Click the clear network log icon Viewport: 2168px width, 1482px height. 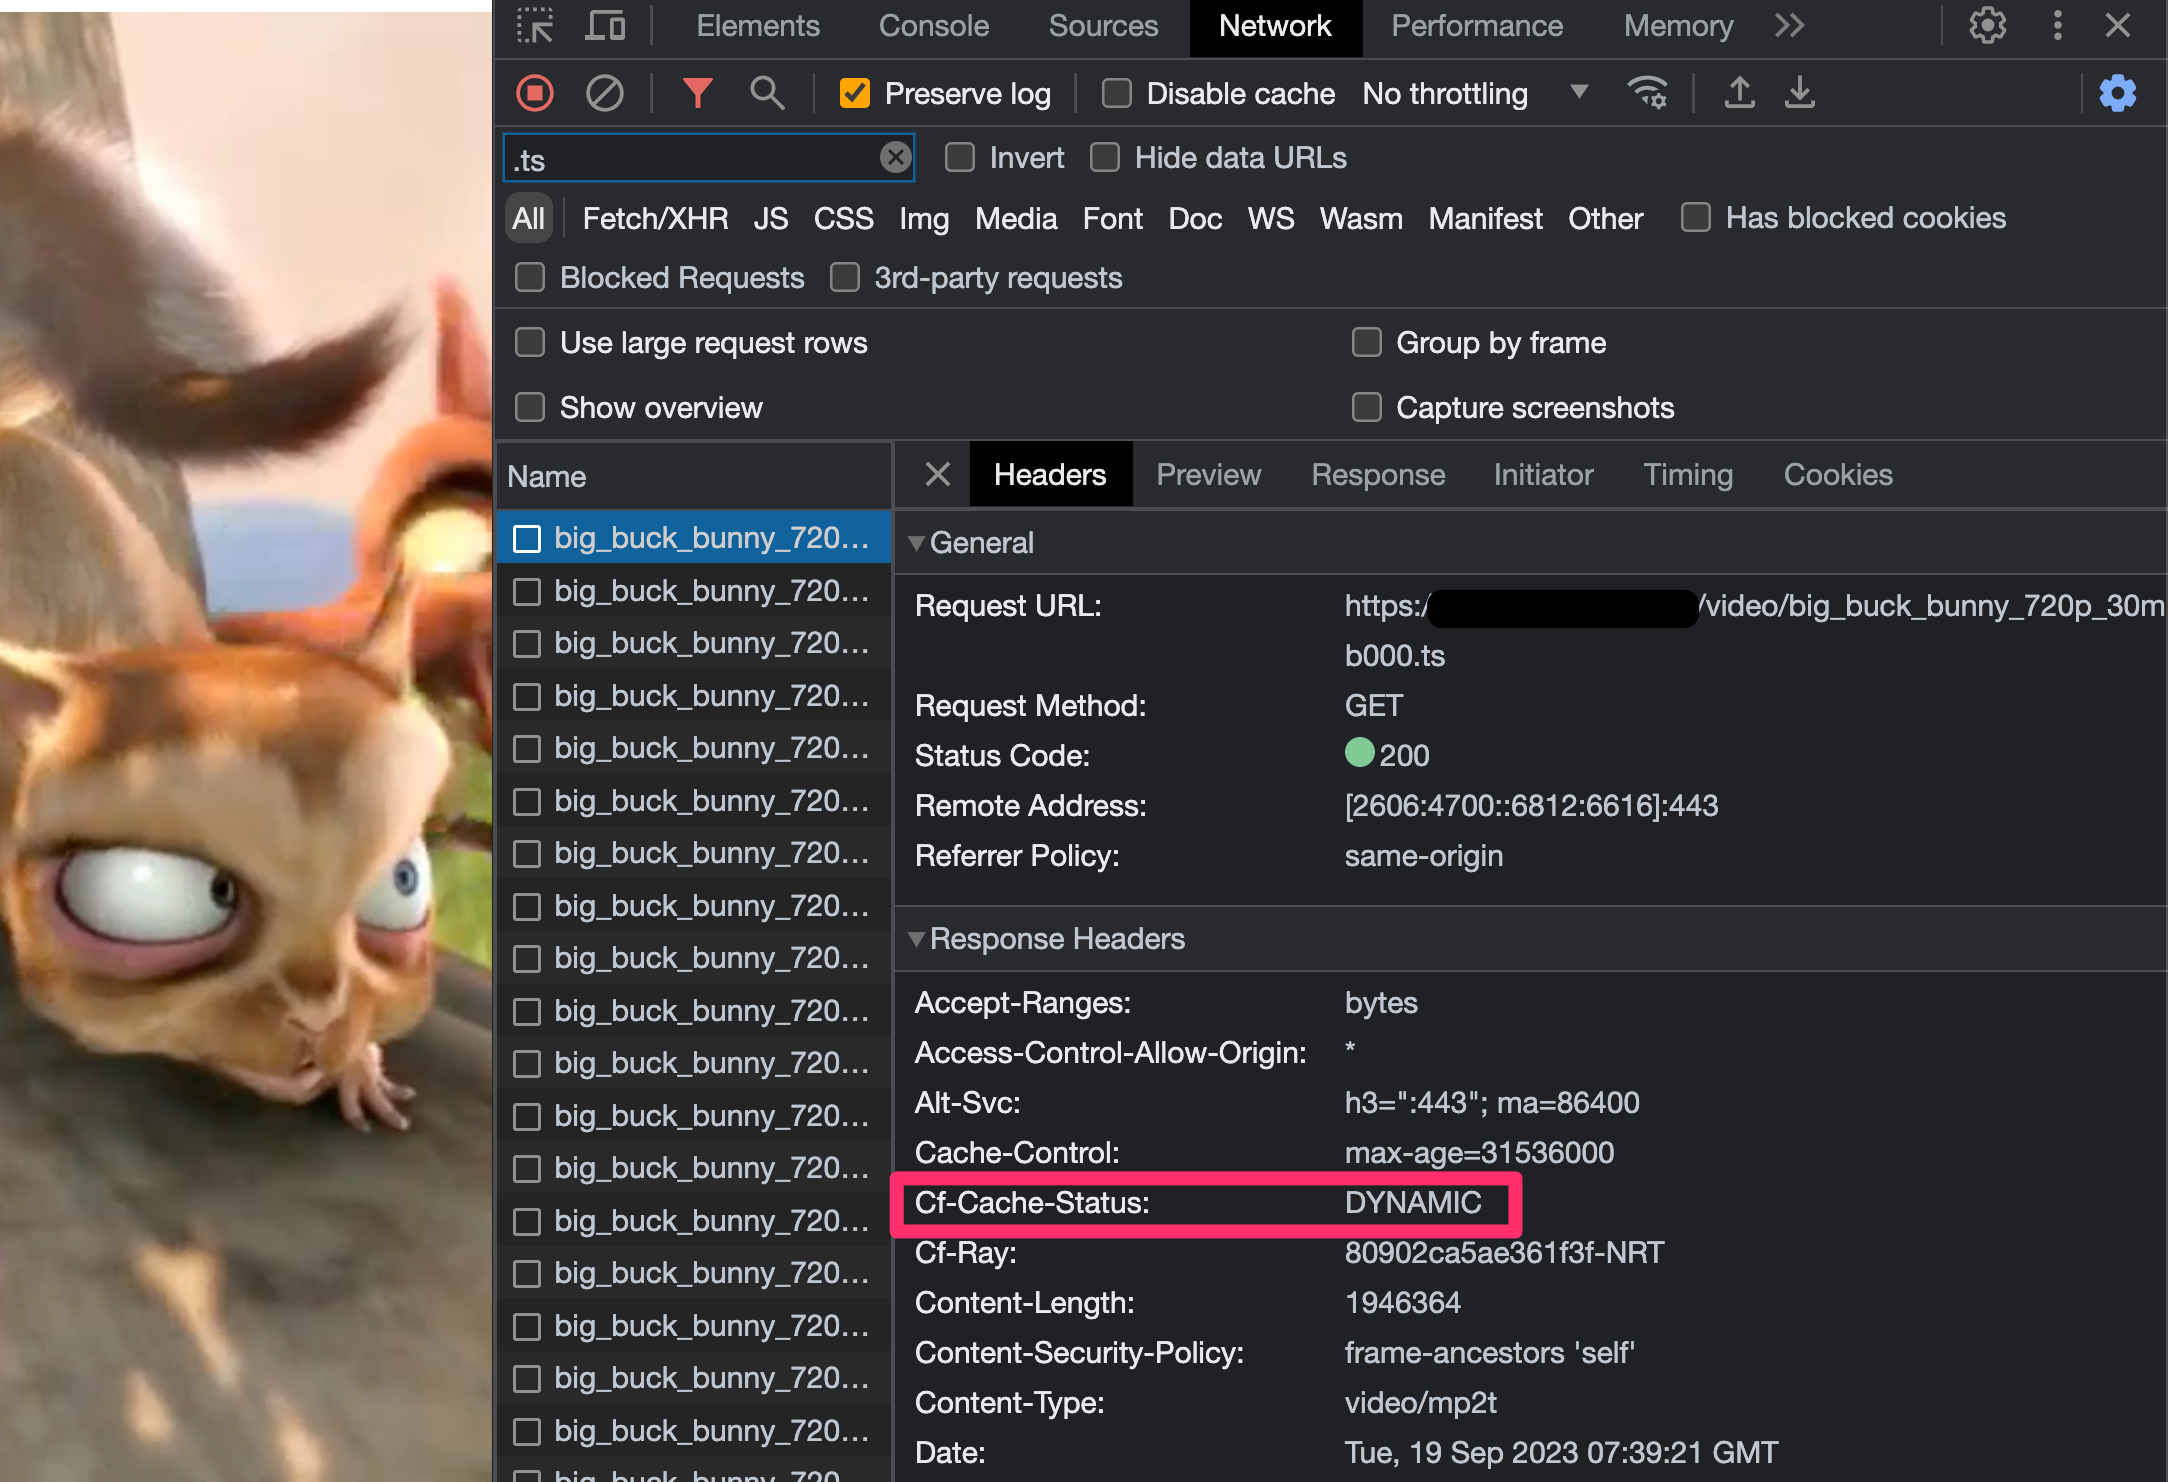(x=604, y=93)
